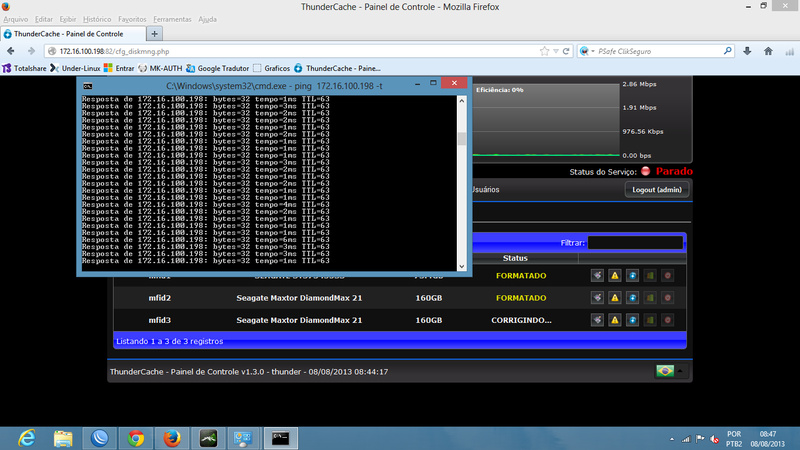Open the Usuários menu tab
Image resolution: width=800 pixels, height=450 pixels.
(x=485, y=189)
